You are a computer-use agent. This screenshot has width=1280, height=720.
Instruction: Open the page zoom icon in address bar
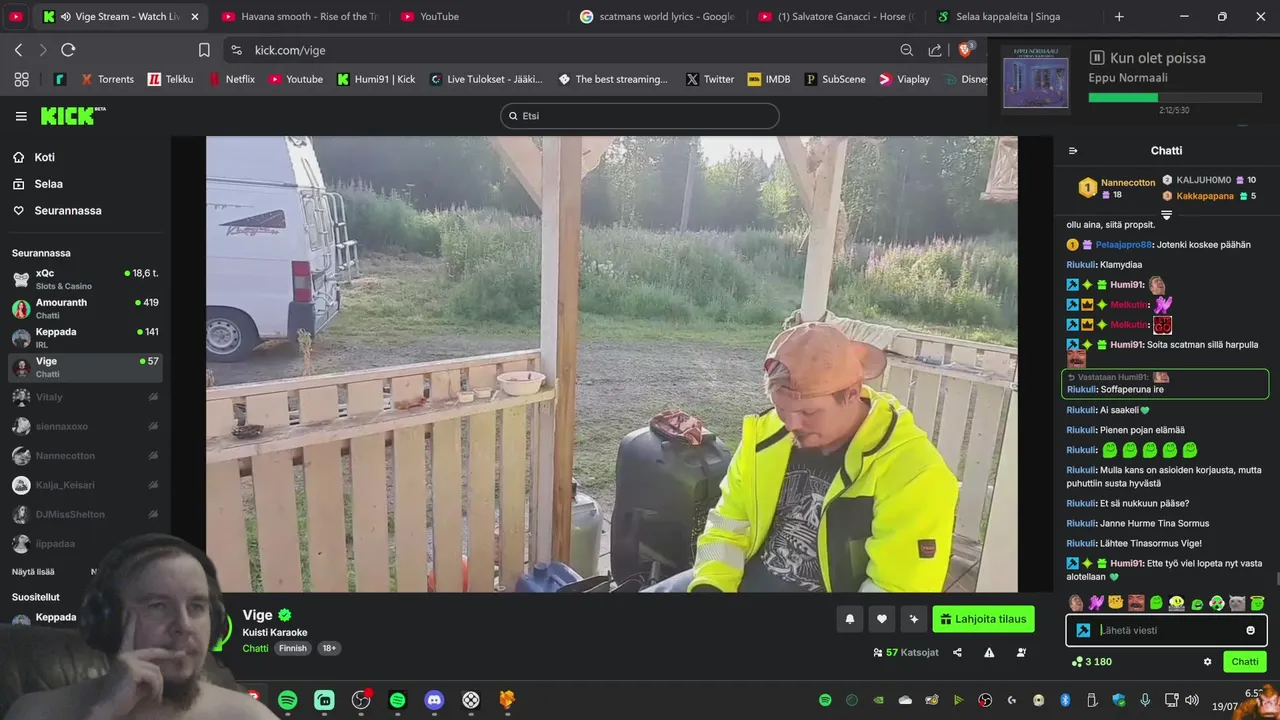point(907,50)
